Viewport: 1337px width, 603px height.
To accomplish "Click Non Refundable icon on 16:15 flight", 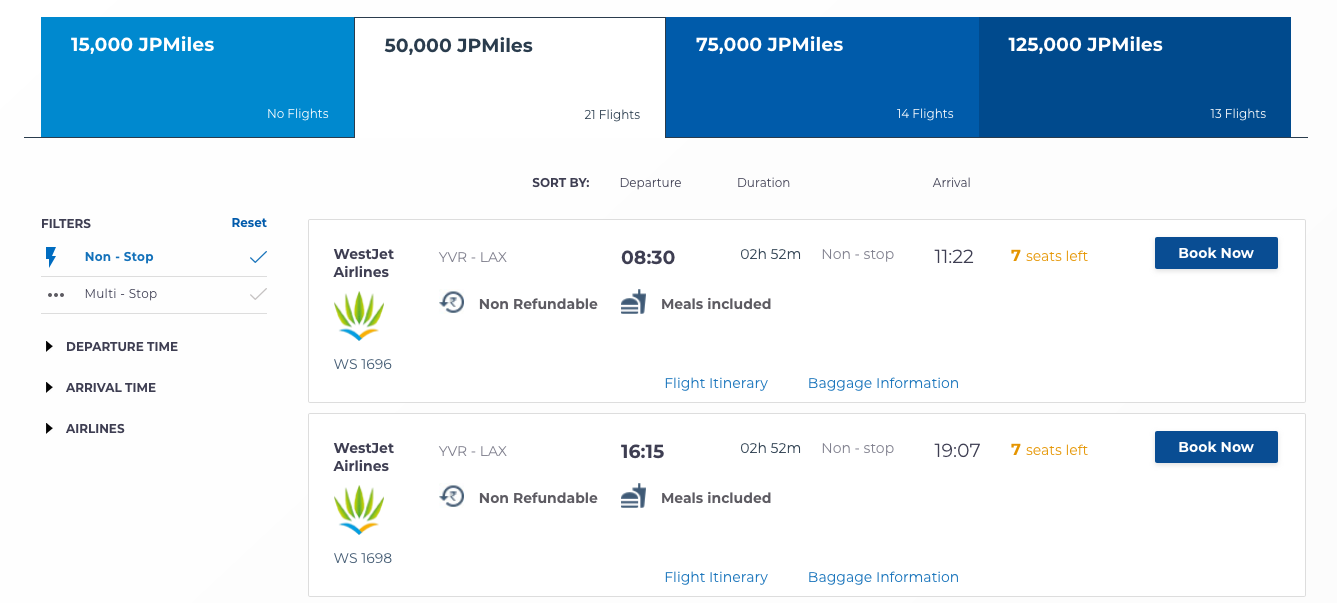I will pyautogui.click(x=453, y=496).
